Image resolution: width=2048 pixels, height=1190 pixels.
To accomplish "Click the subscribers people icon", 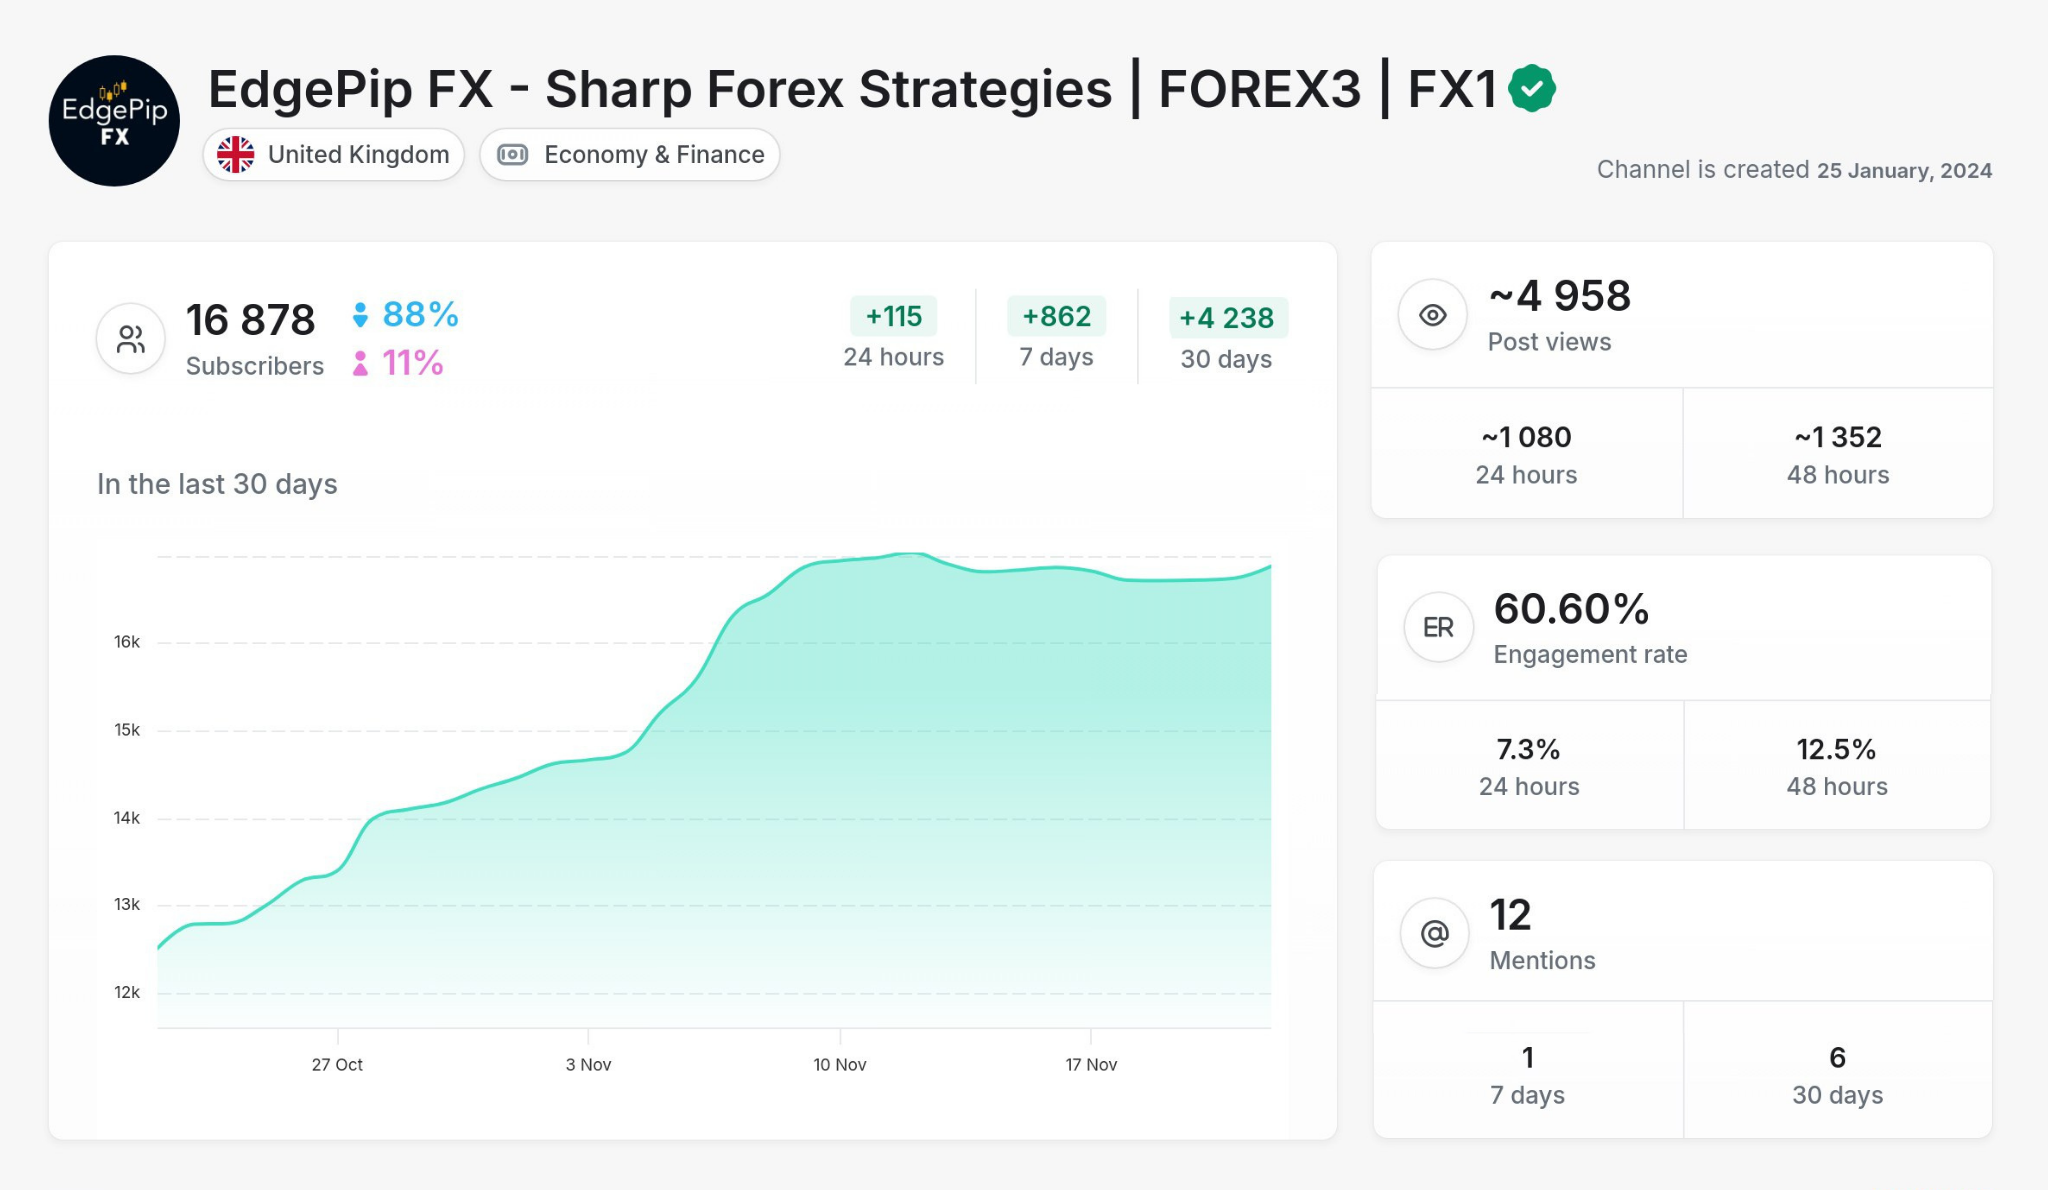I will [129, 338].
